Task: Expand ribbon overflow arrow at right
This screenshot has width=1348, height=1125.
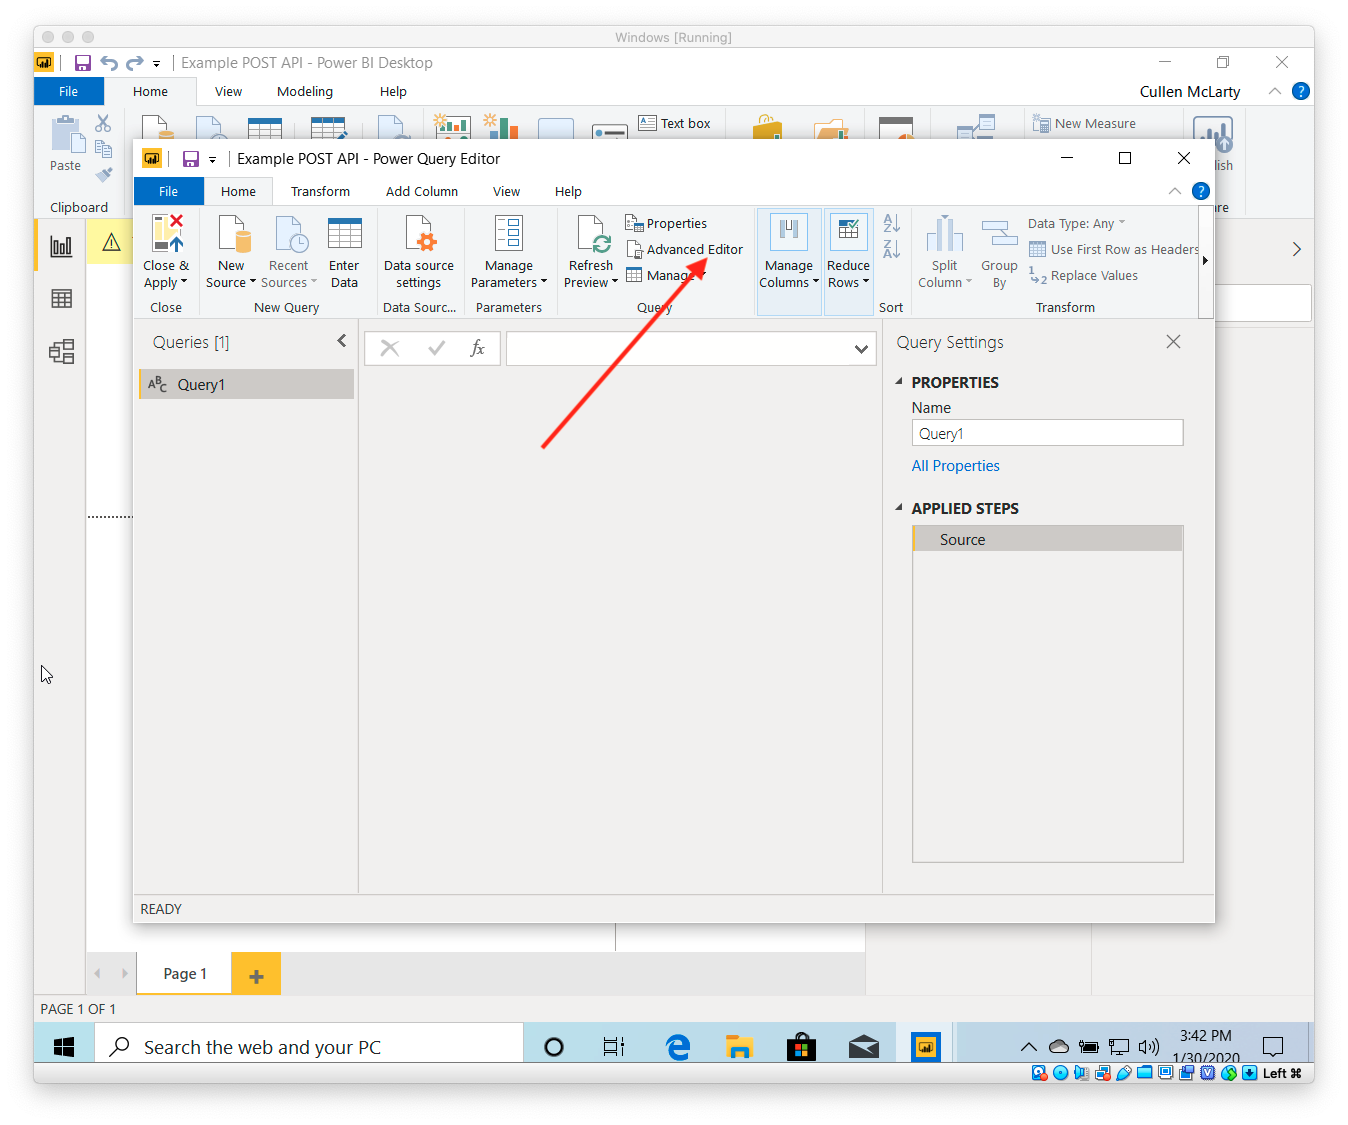Action: coord(1205,261)
